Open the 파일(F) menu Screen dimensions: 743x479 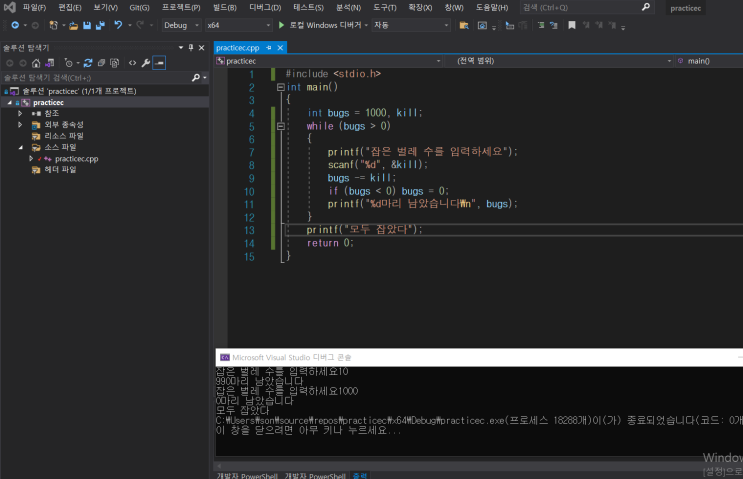pos(35,8)
